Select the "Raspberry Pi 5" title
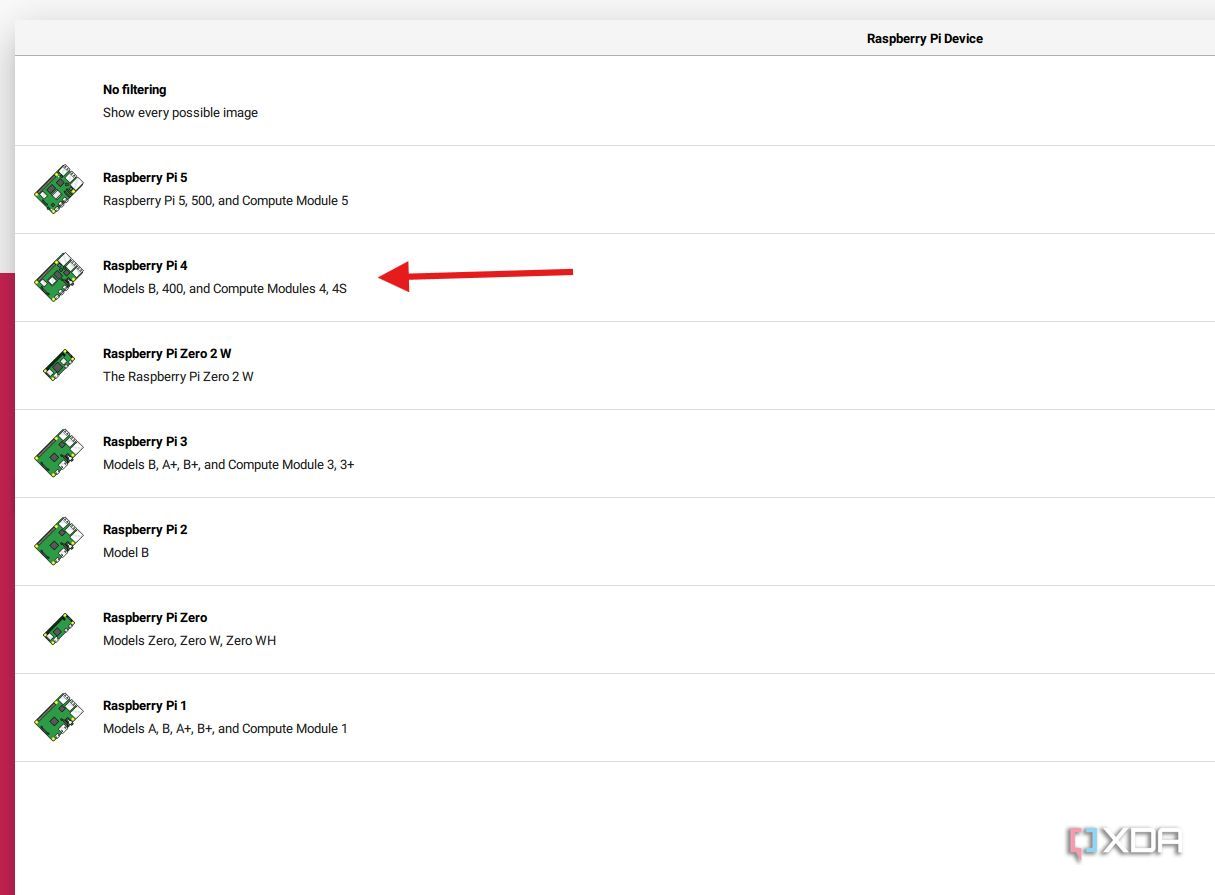1215x895 pixels. pyautogui.click(x=145, y=178)
